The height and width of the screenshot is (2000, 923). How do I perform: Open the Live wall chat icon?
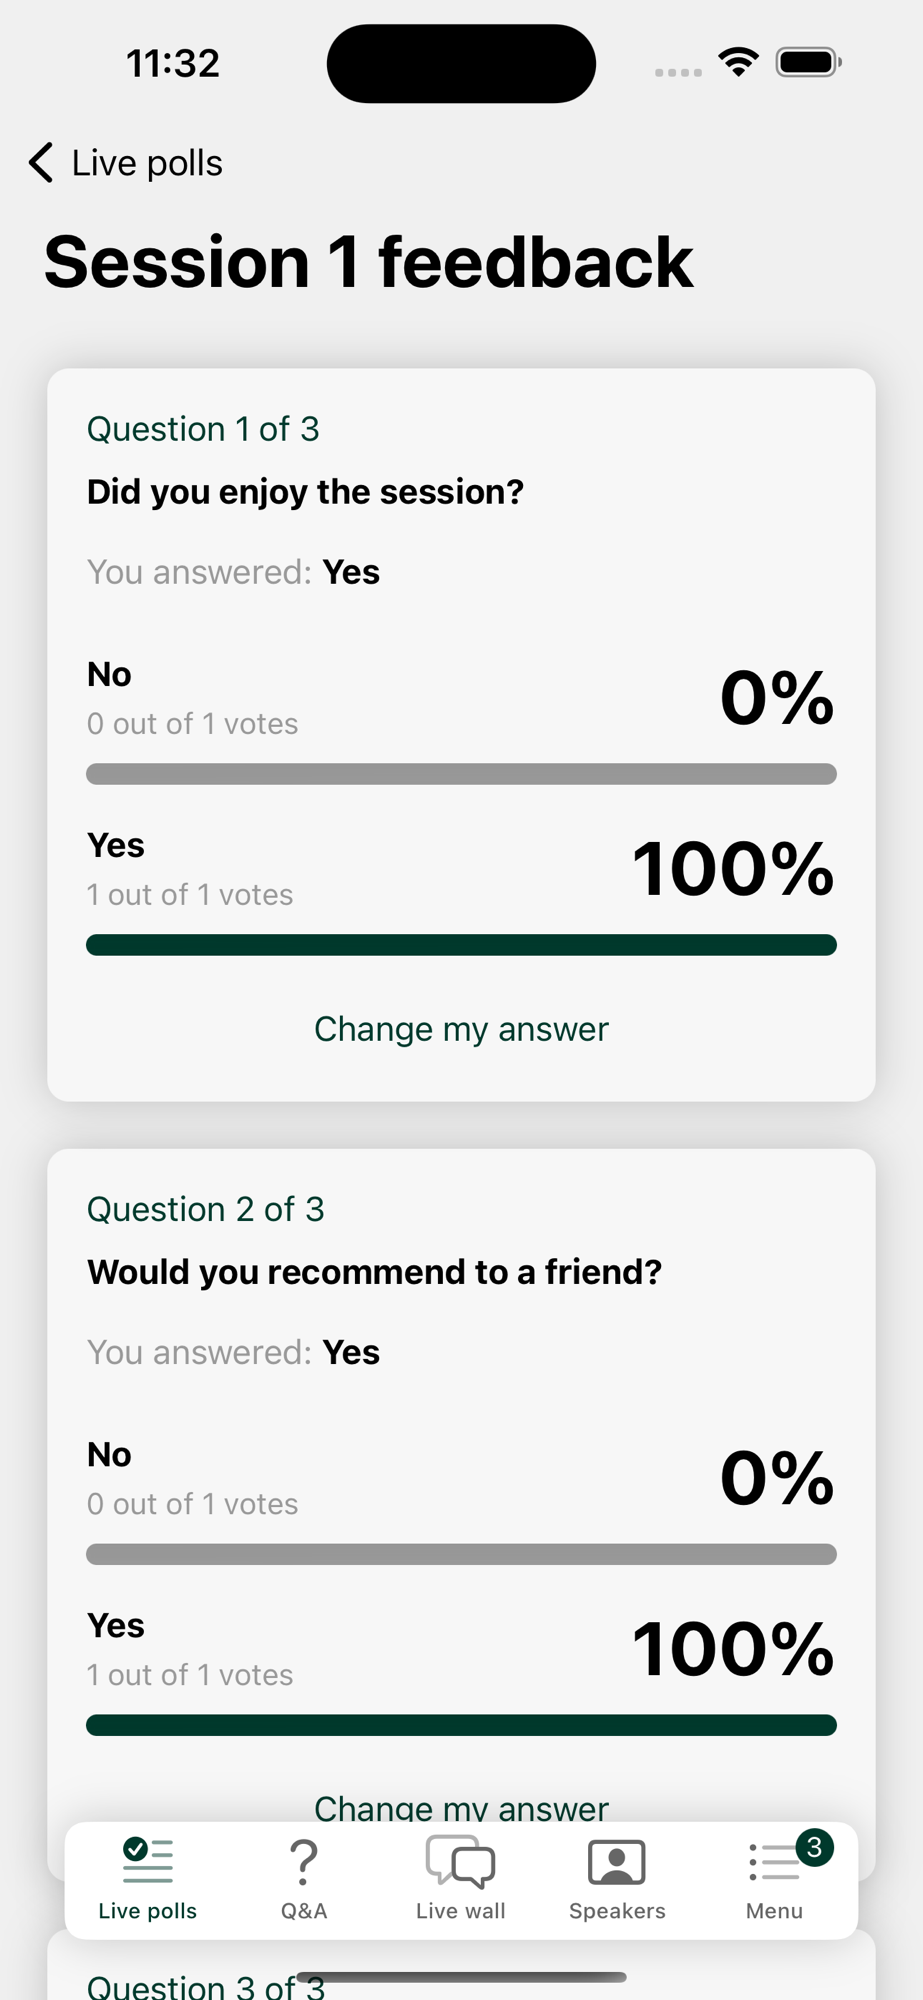pyautogui.click(x=460, y=1862)
